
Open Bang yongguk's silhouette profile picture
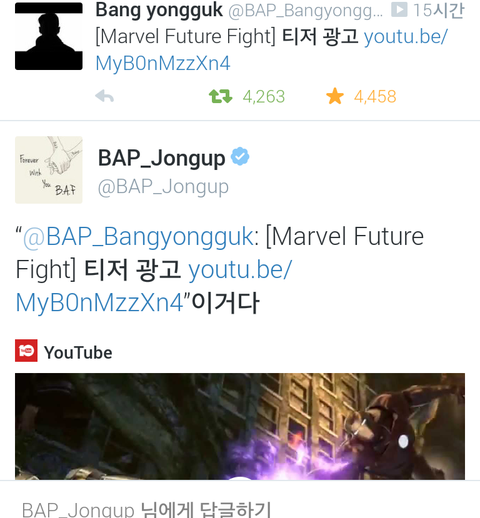click(x=49, y=36)
